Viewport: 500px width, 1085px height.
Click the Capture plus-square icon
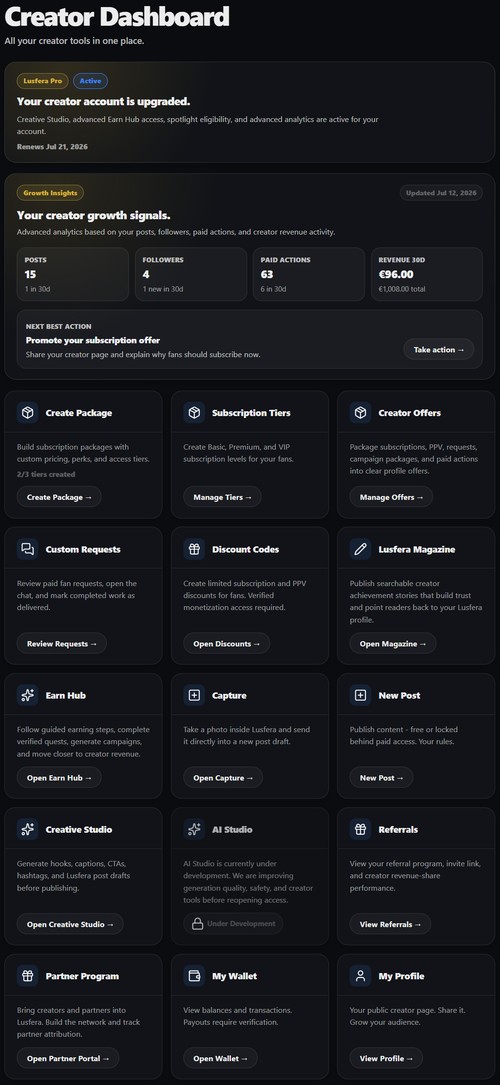pyautogui.click(x=194, y=695)
